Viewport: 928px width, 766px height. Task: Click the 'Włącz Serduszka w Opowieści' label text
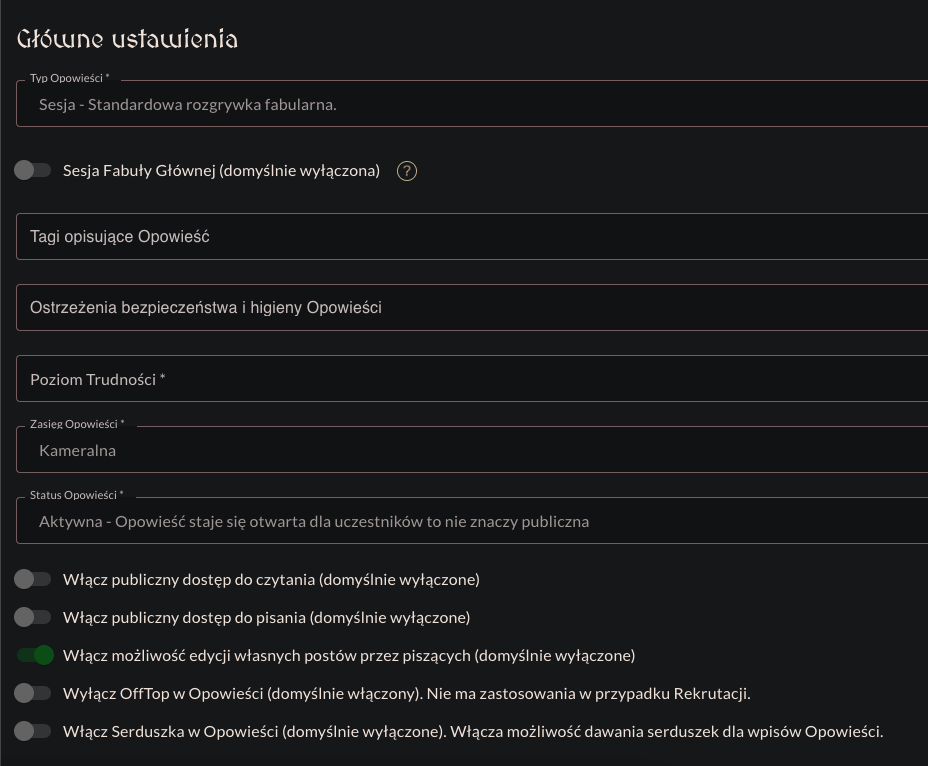point(472,732)
